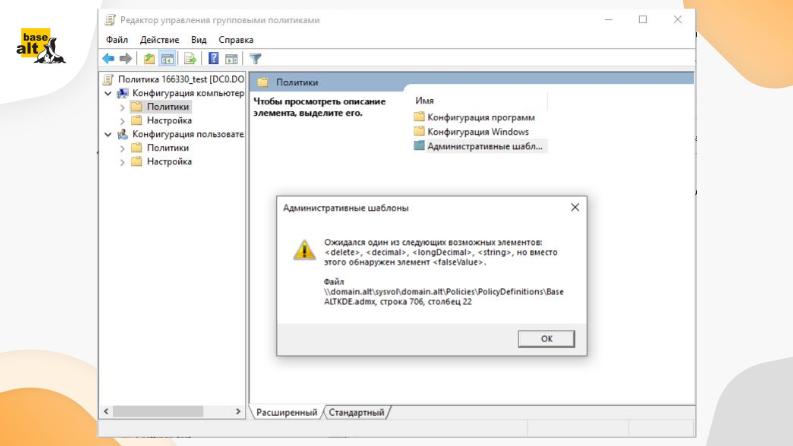Click the Up one level folder icon
Screen dimensions: 793x446
point(148,58)
